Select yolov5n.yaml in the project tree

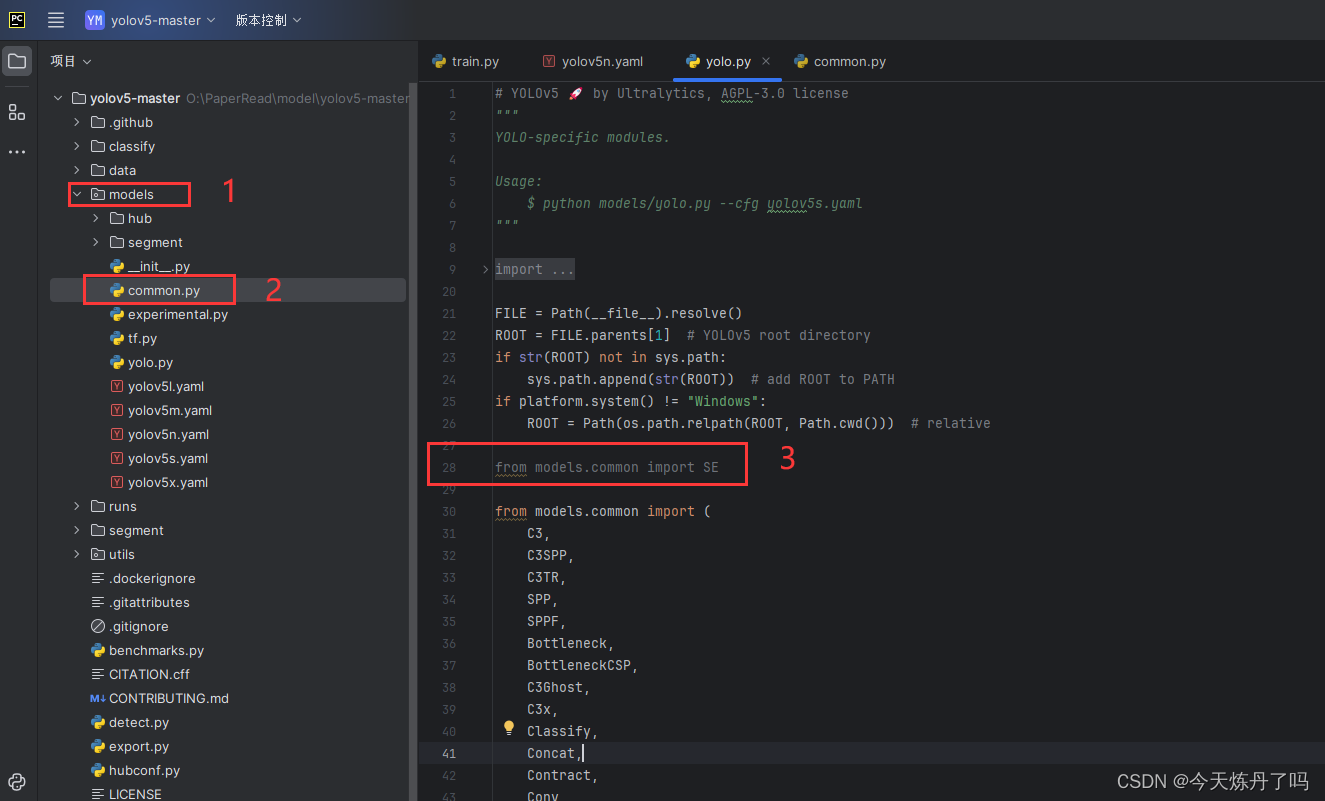(x=159, y=434)
